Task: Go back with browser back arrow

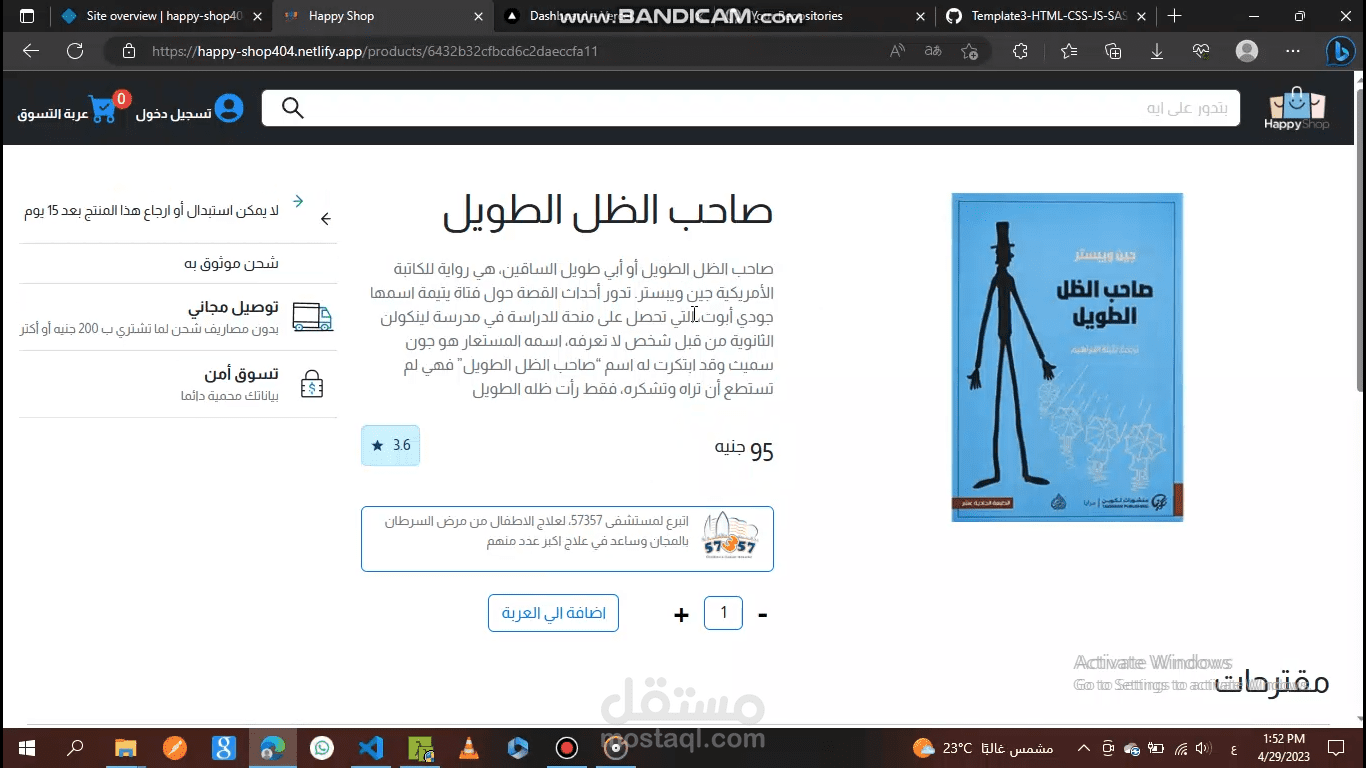Action: 30,51
